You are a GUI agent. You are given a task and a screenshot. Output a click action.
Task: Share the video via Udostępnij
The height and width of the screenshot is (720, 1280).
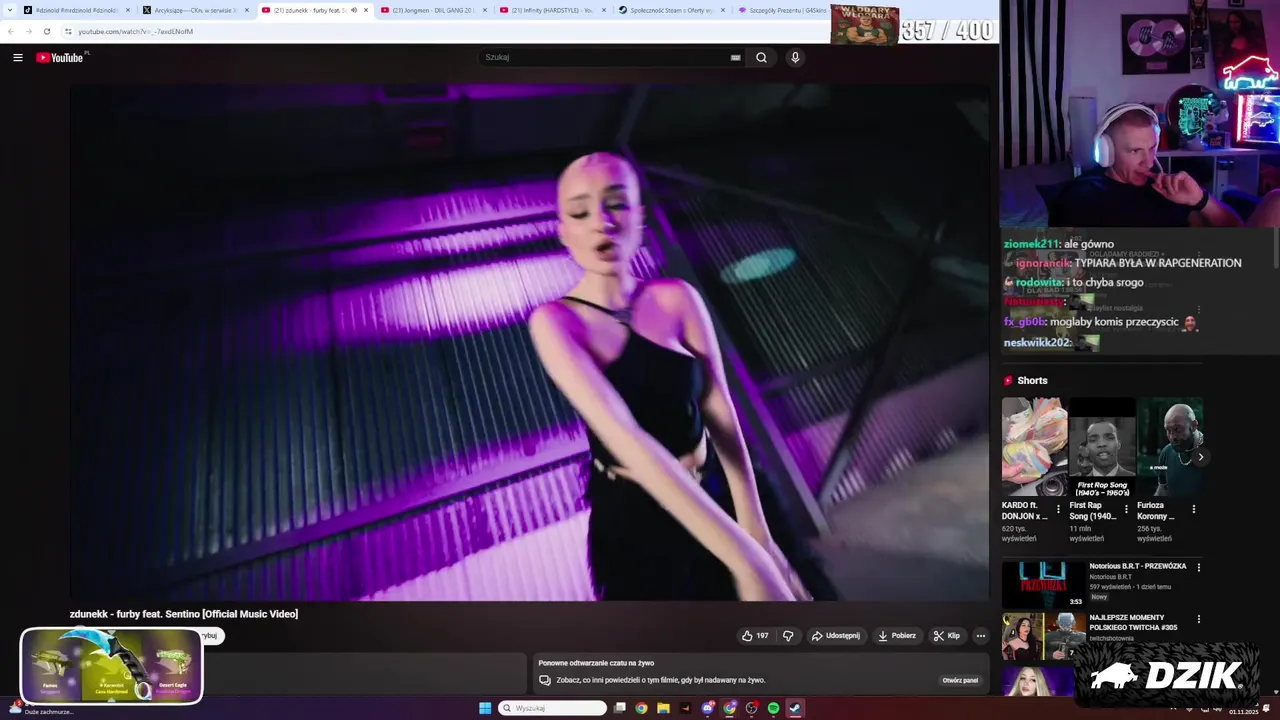pos(836,636)
